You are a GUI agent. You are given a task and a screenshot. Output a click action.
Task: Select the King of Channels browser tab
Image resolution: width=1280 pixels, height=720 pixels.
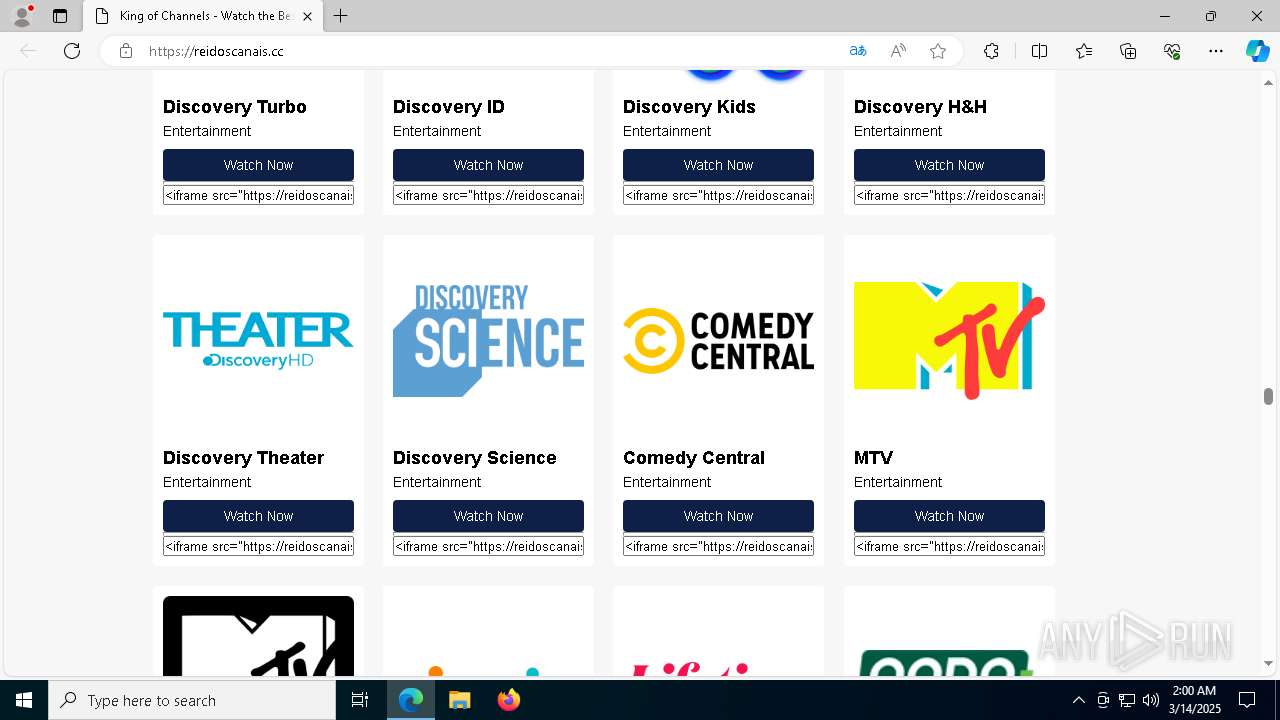click(x=203, y=16)
